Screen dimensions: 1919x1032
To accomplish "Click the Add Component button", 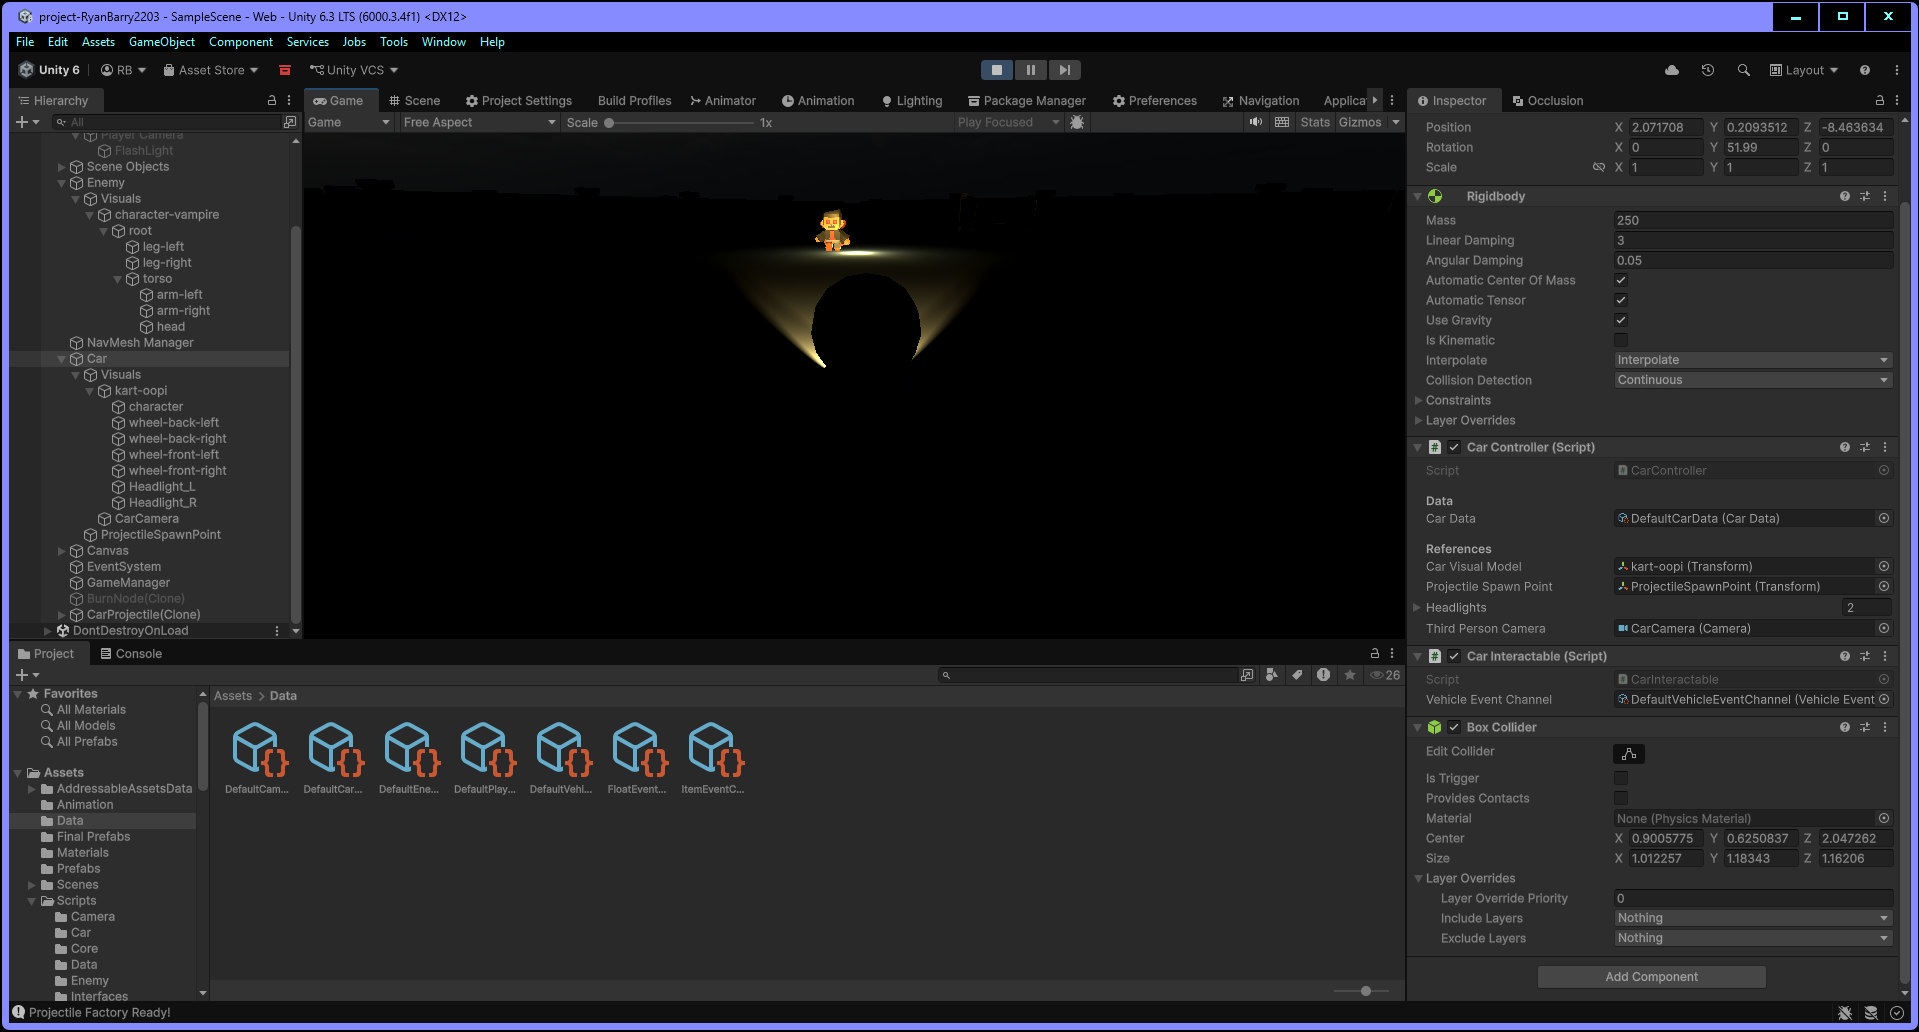I will pyautogui.click(x=1651, y=977).
